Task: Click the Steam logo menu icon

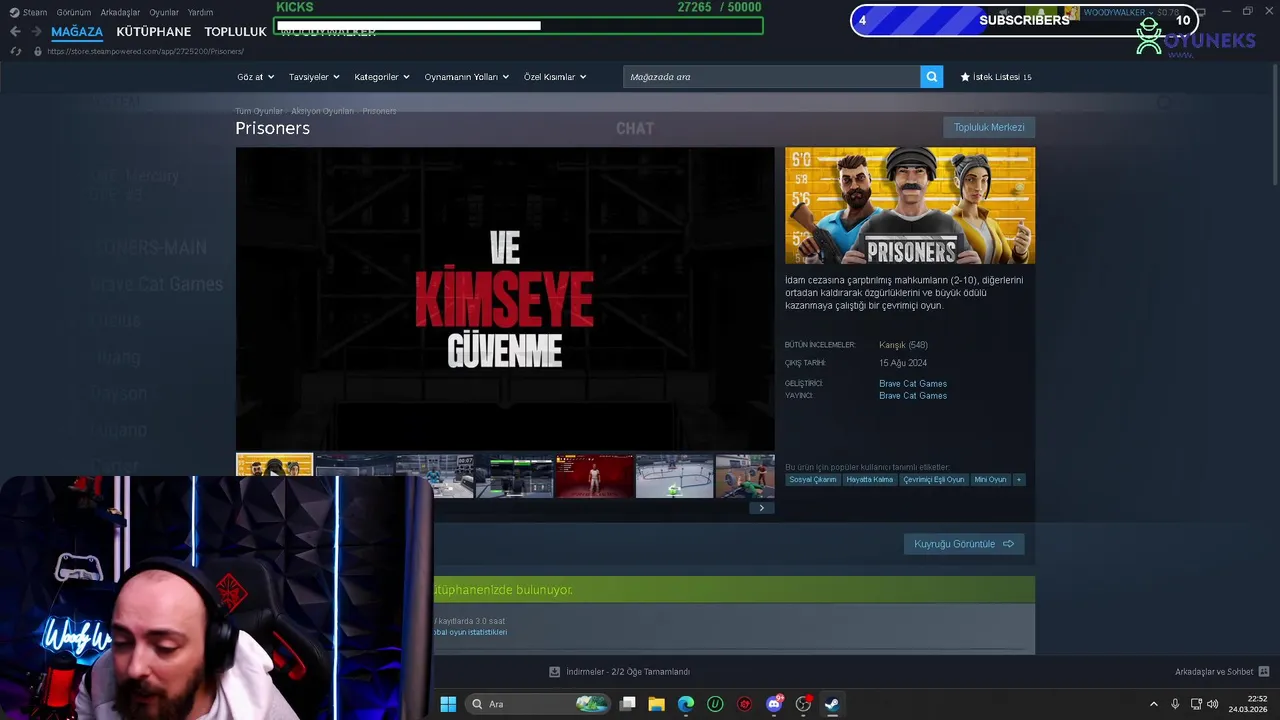Action: [x=14, y=12]
